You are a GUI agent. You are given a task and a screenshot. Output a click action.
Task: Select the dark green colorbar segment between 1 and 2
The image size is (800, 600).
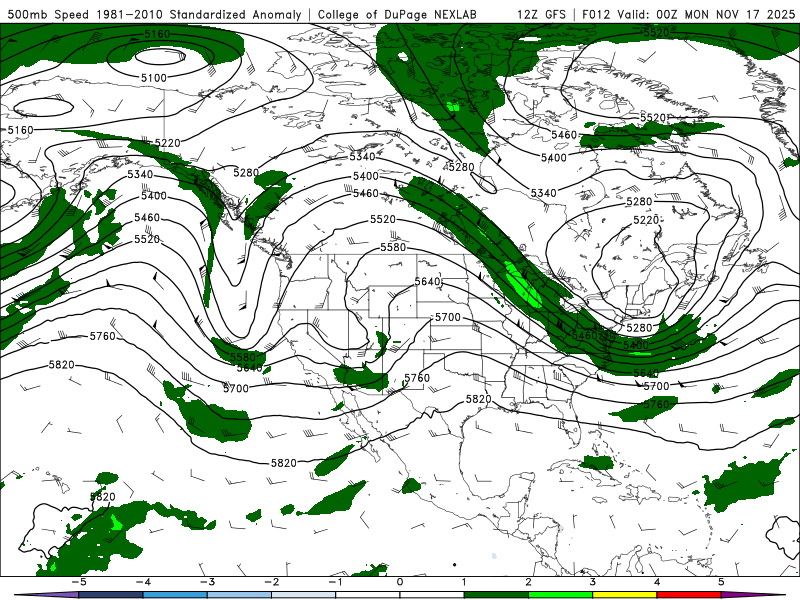click(496, 595)
